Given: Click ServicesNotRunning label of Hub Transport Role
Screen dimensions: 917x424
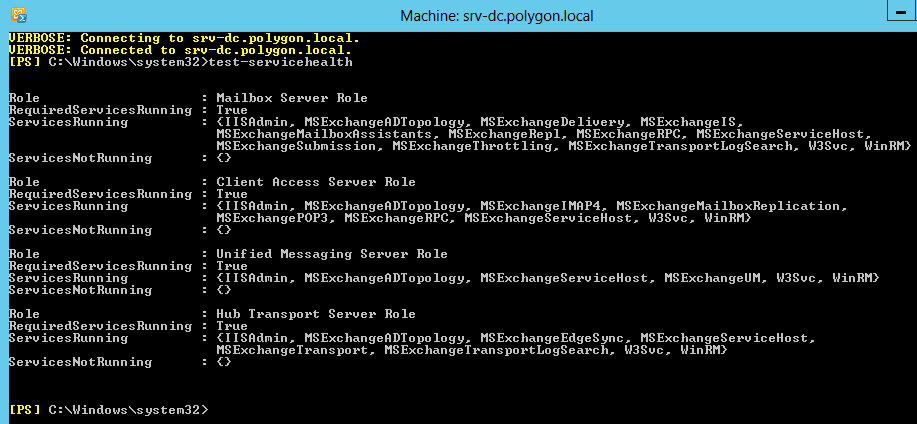Looking at the screenshot, I should pyautogui.click(x=80, y=362).
